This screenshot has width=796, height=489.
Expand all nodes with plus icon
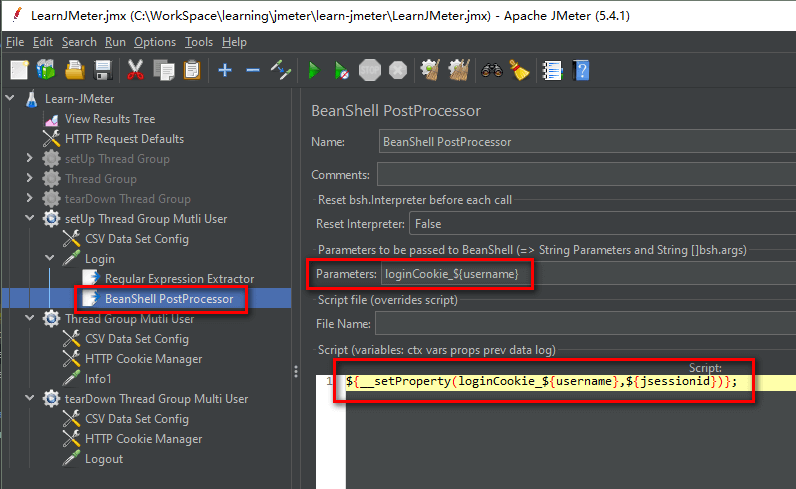225,70
